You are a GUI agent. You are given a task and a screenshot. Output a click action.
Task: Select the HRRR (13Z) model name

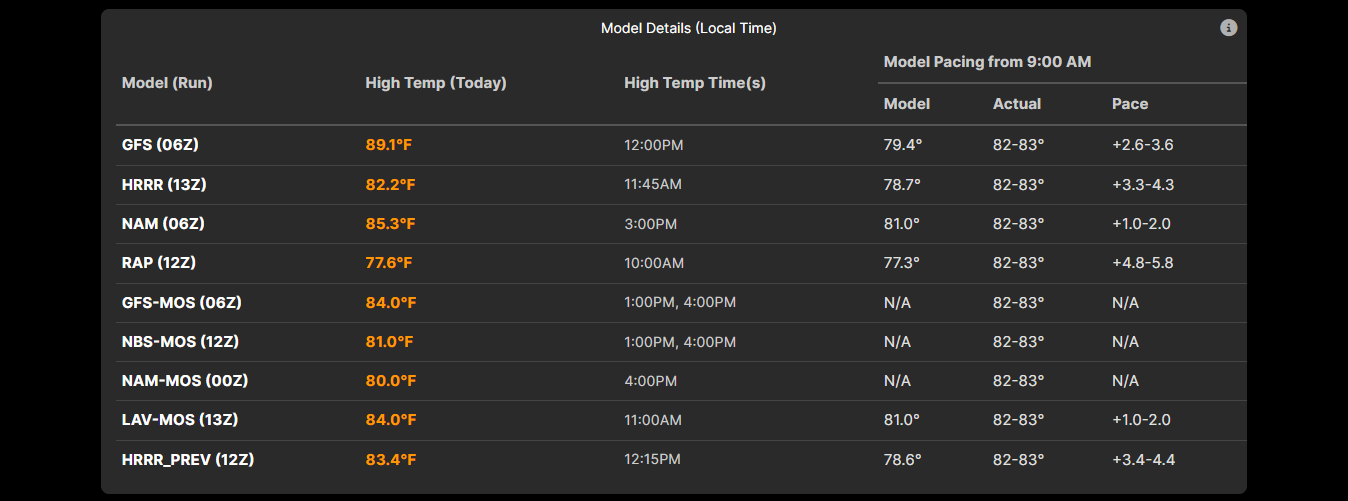(x=164, y=185)
